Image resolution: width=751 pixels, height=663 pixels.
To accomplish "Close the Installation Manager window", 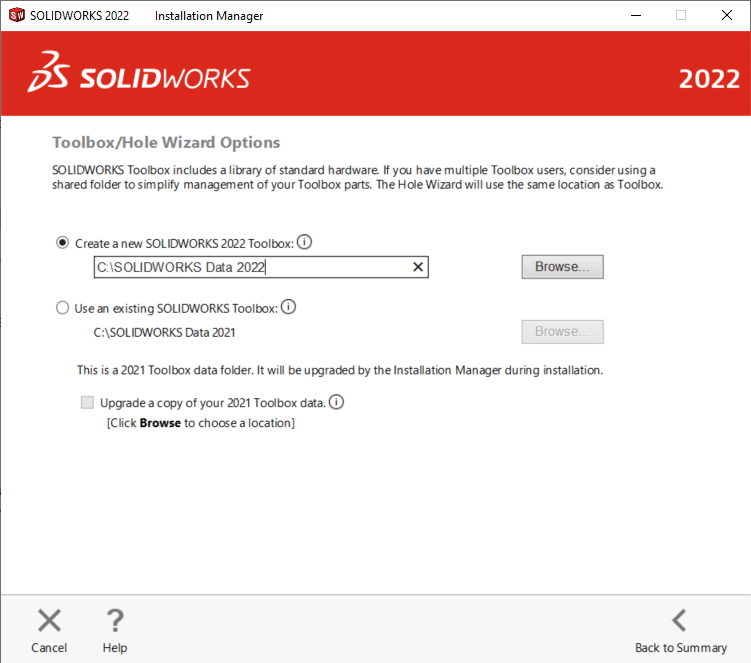I will click(x=726, y=15).
